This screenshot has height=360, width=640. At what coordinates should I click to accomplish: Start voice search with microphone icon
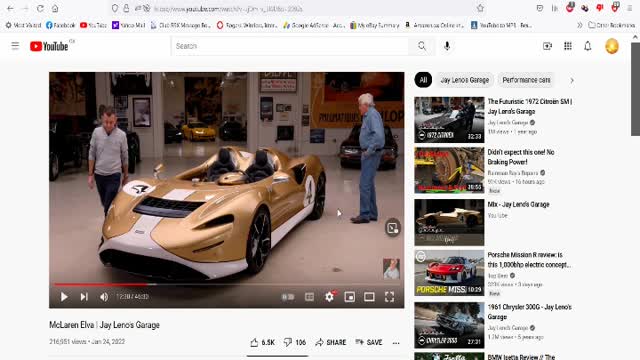pyautogui.click(x=447, y=46)
